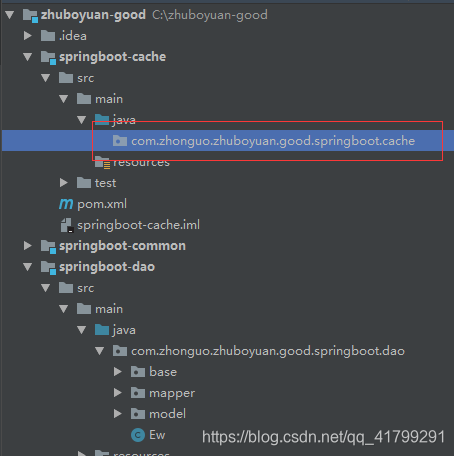Viewport: 454px width, 456px height.
Task: Click java source folder icon under springboot-dao
Action: coord(102,330)
